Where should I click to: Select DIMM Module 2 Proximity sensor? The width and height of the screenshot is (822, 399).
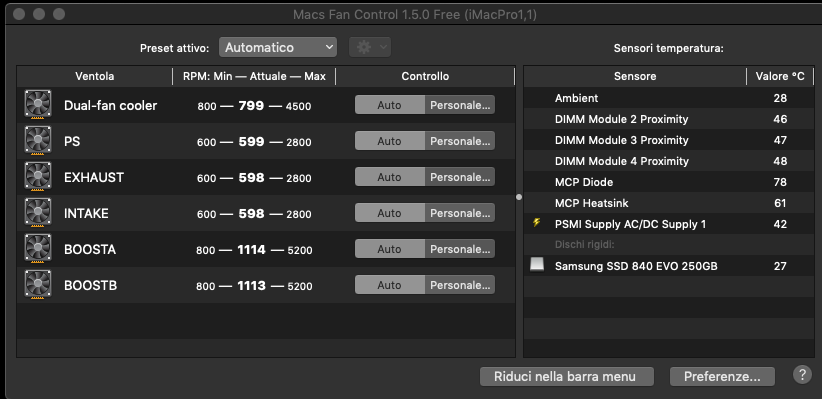pyautogui.click(x=669, y=119)
